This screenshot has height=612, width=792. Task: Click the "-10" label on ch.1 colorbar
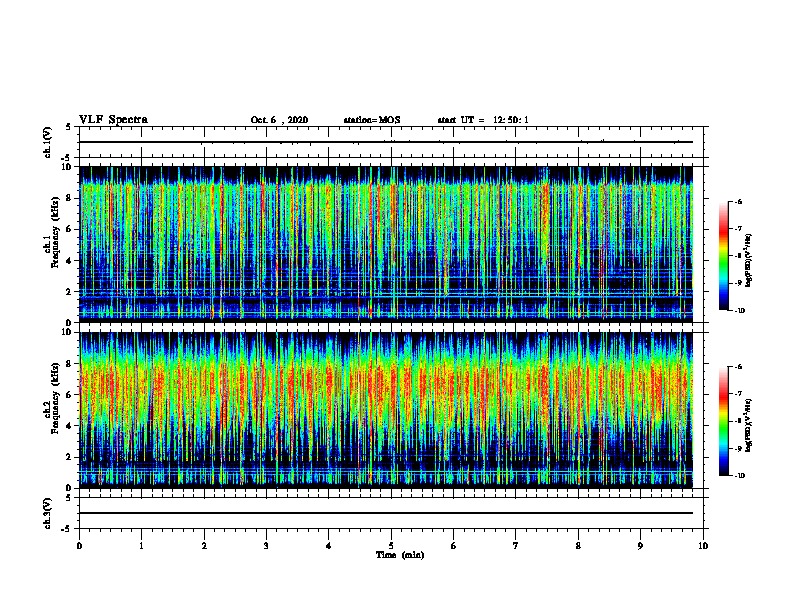pyautogui.click(x=739, y=311)
